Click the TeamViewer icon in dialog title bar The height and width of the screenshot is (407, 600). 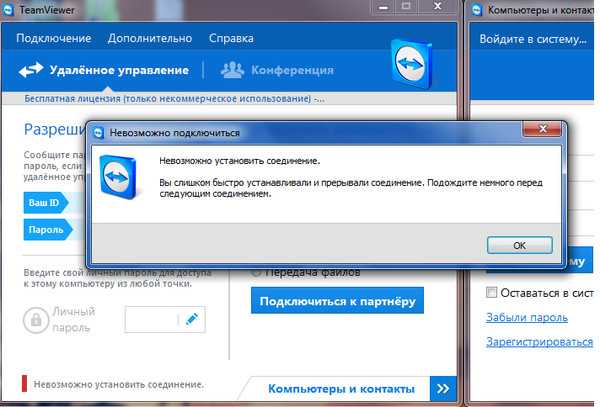[x=99, y=132]
